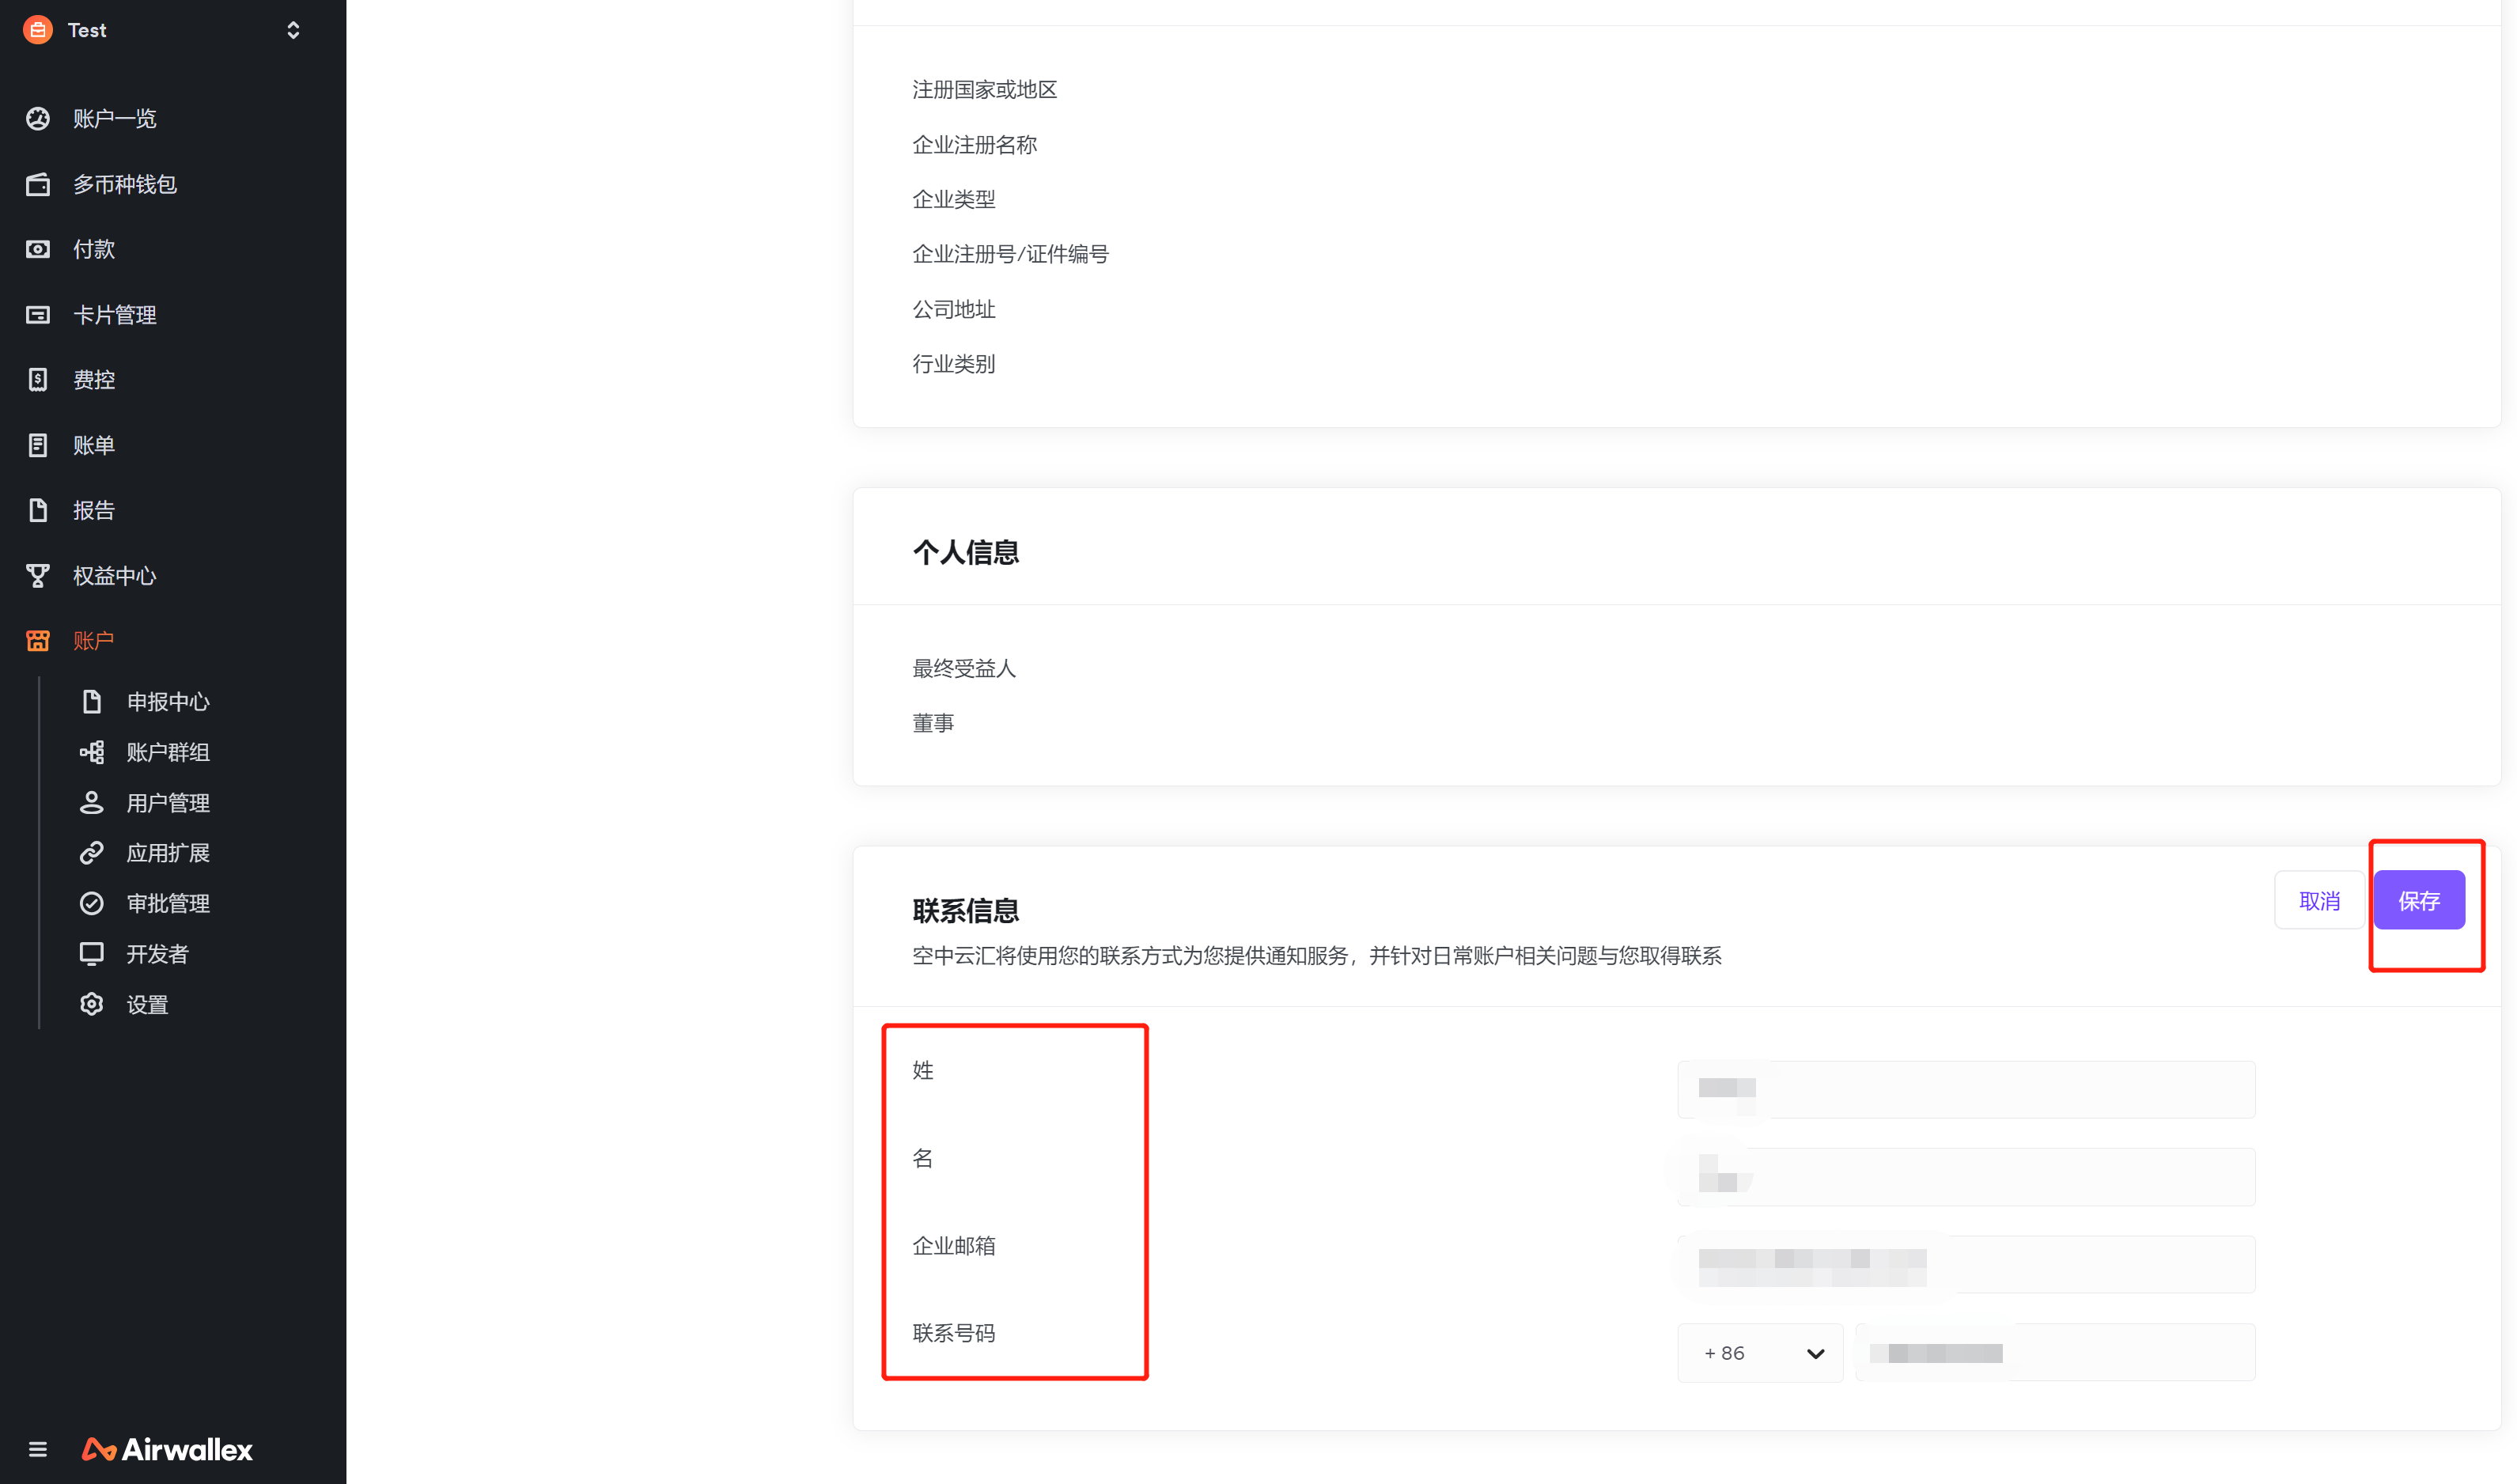Open 用户管理 submenu item

point(168,803)
